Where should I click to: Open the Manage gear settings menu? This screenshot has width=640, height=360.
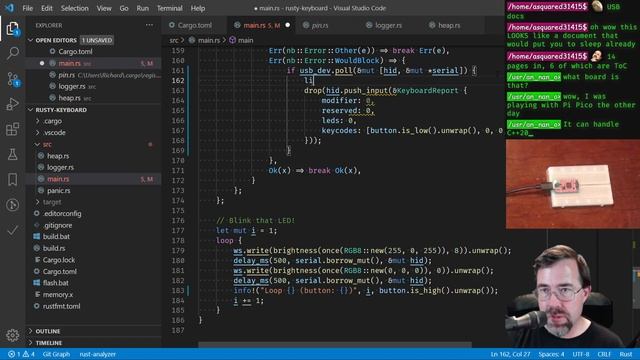(x=13, y=335)
